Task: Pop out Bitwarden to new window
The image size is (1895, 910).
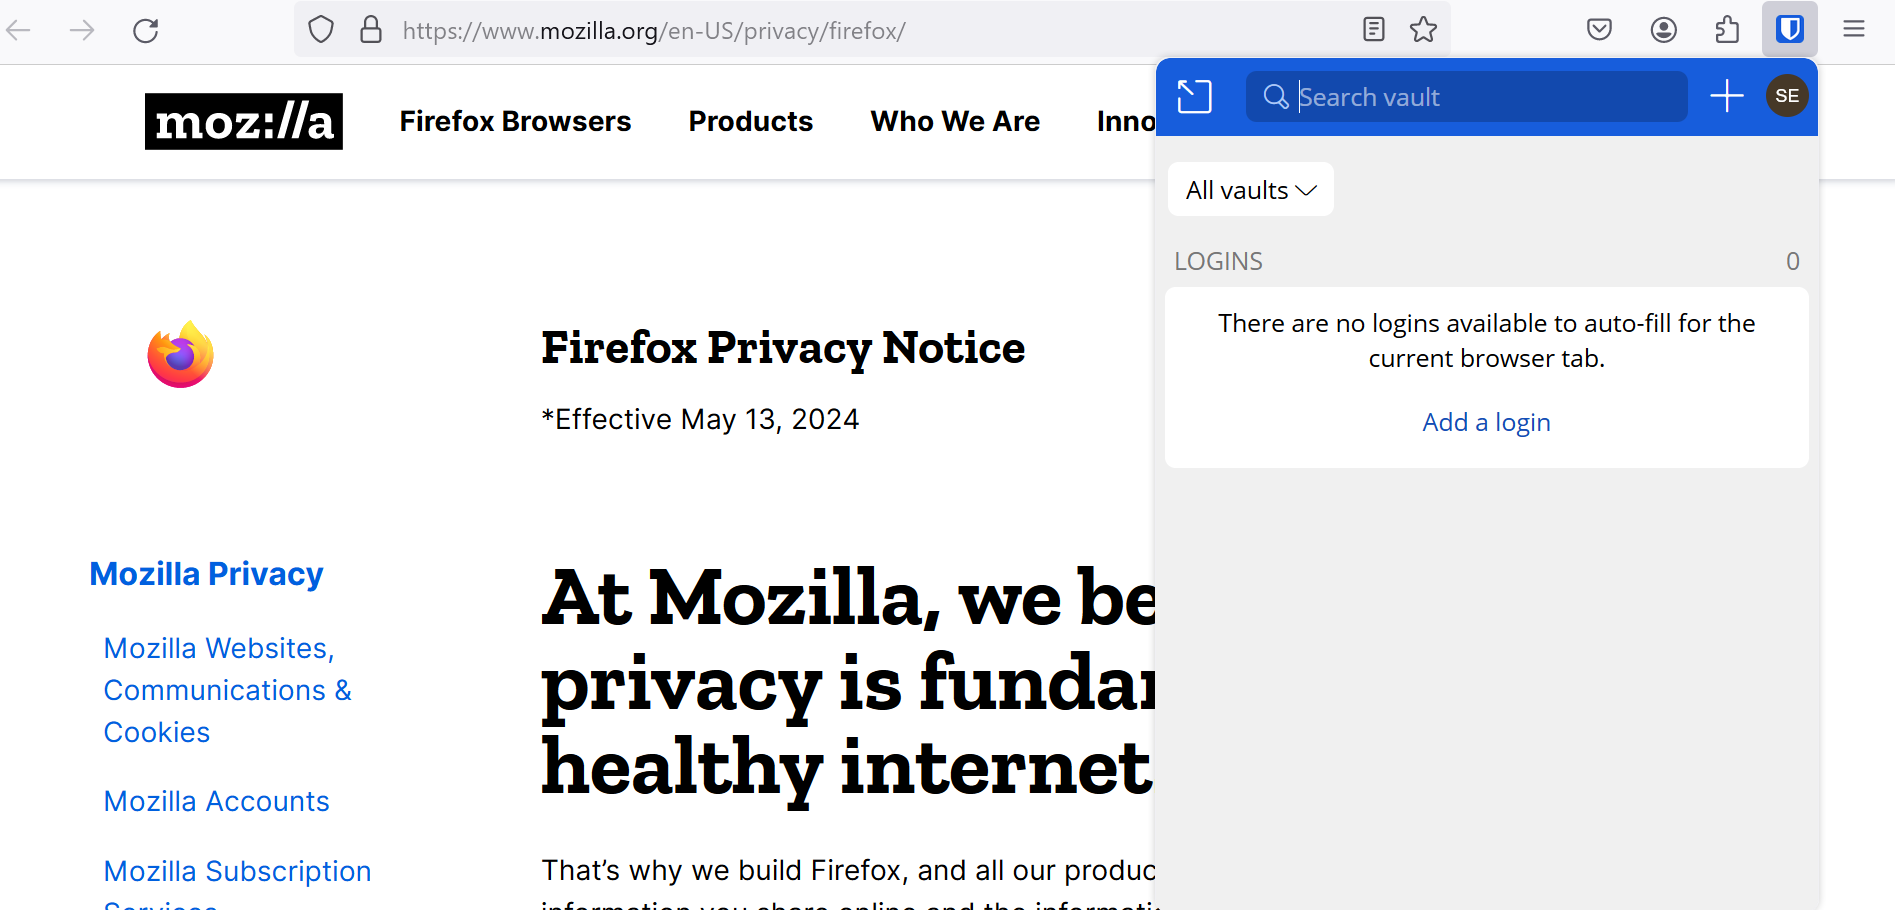Action: click(1194, 96)
